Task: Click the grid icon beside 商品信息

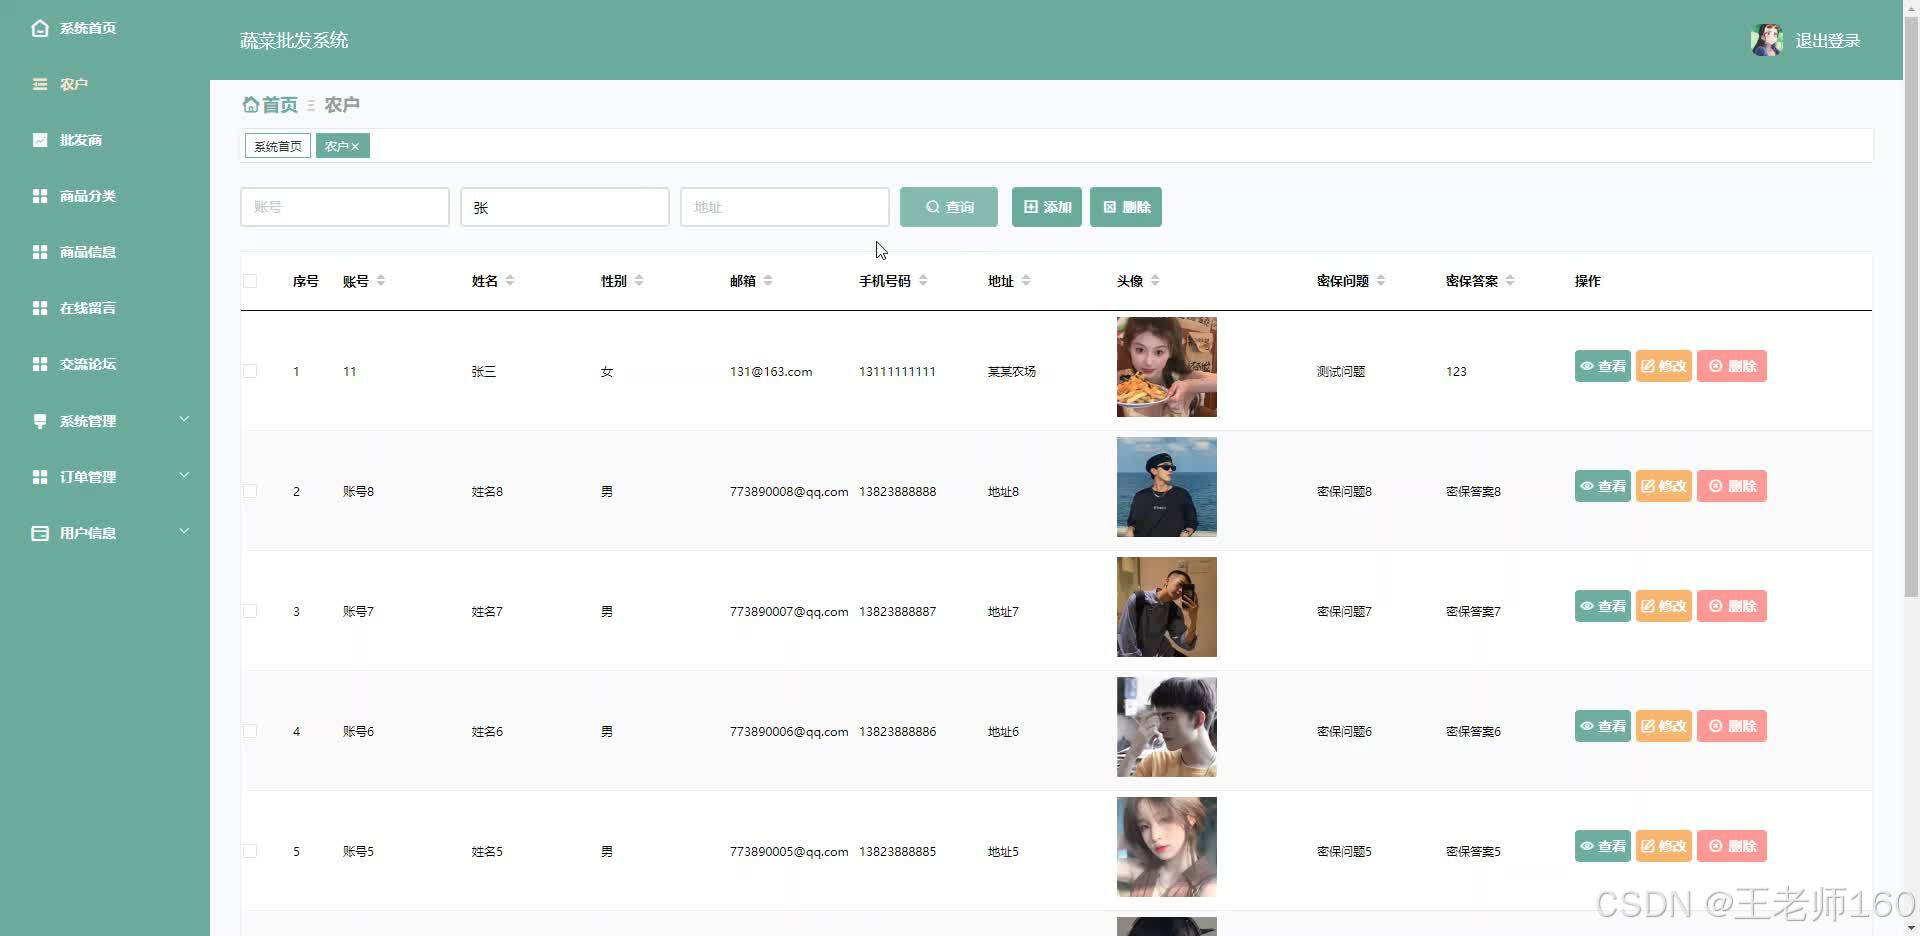Action: (x=40, y=252)
